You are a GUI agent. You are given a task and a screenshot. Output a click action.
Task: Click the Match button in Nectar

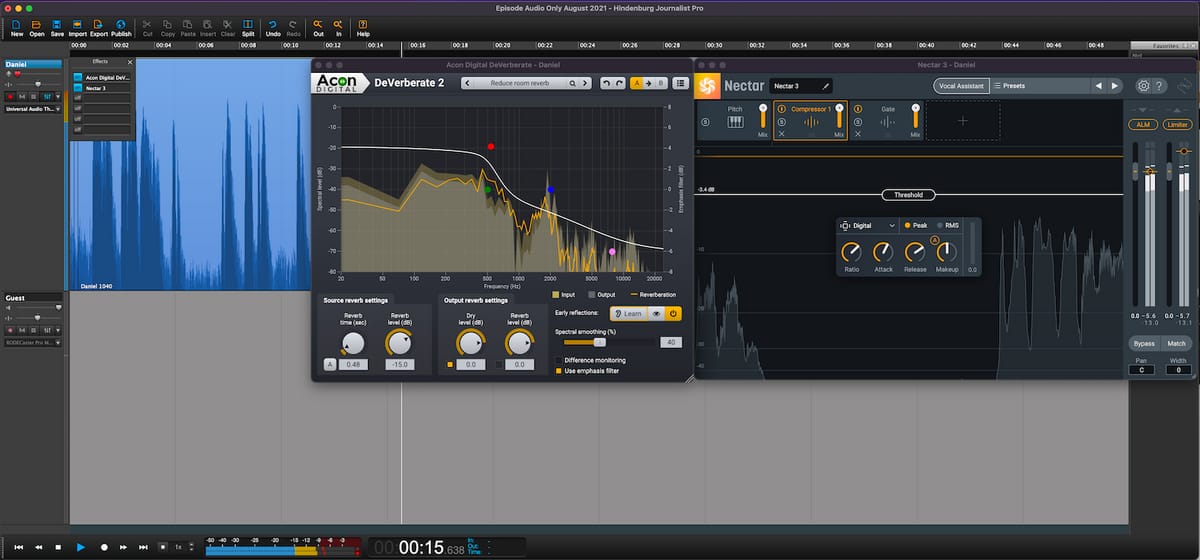point(1177,343)
